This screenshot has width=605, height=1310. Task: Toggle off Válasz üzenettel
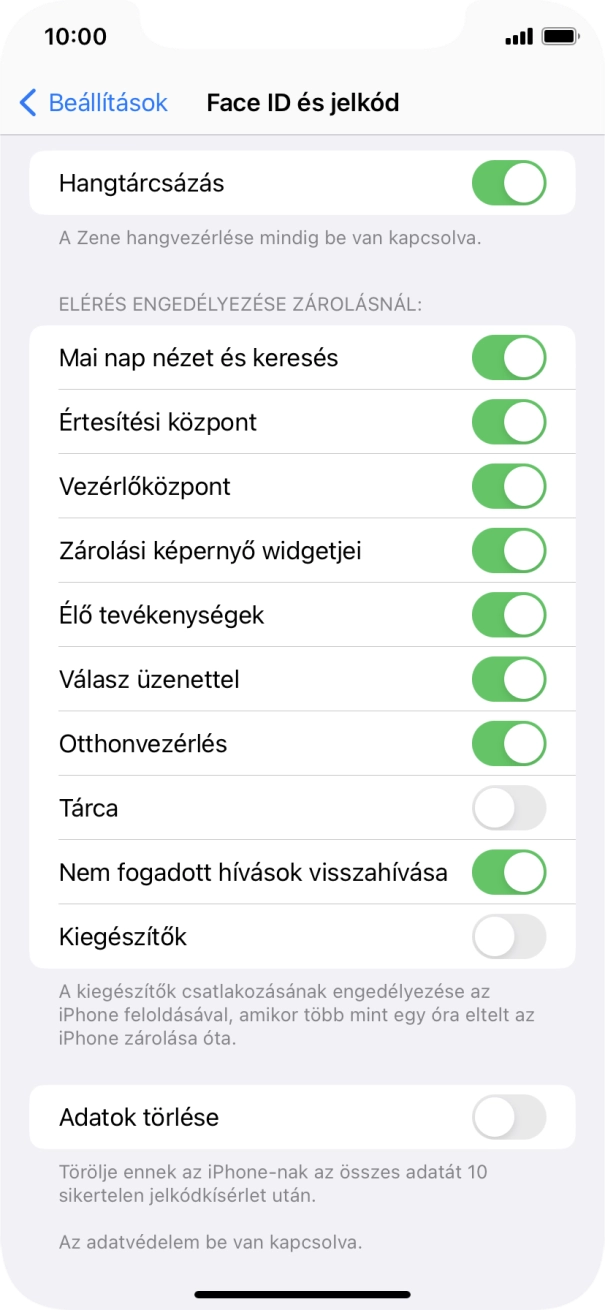[x=508, y=679]
